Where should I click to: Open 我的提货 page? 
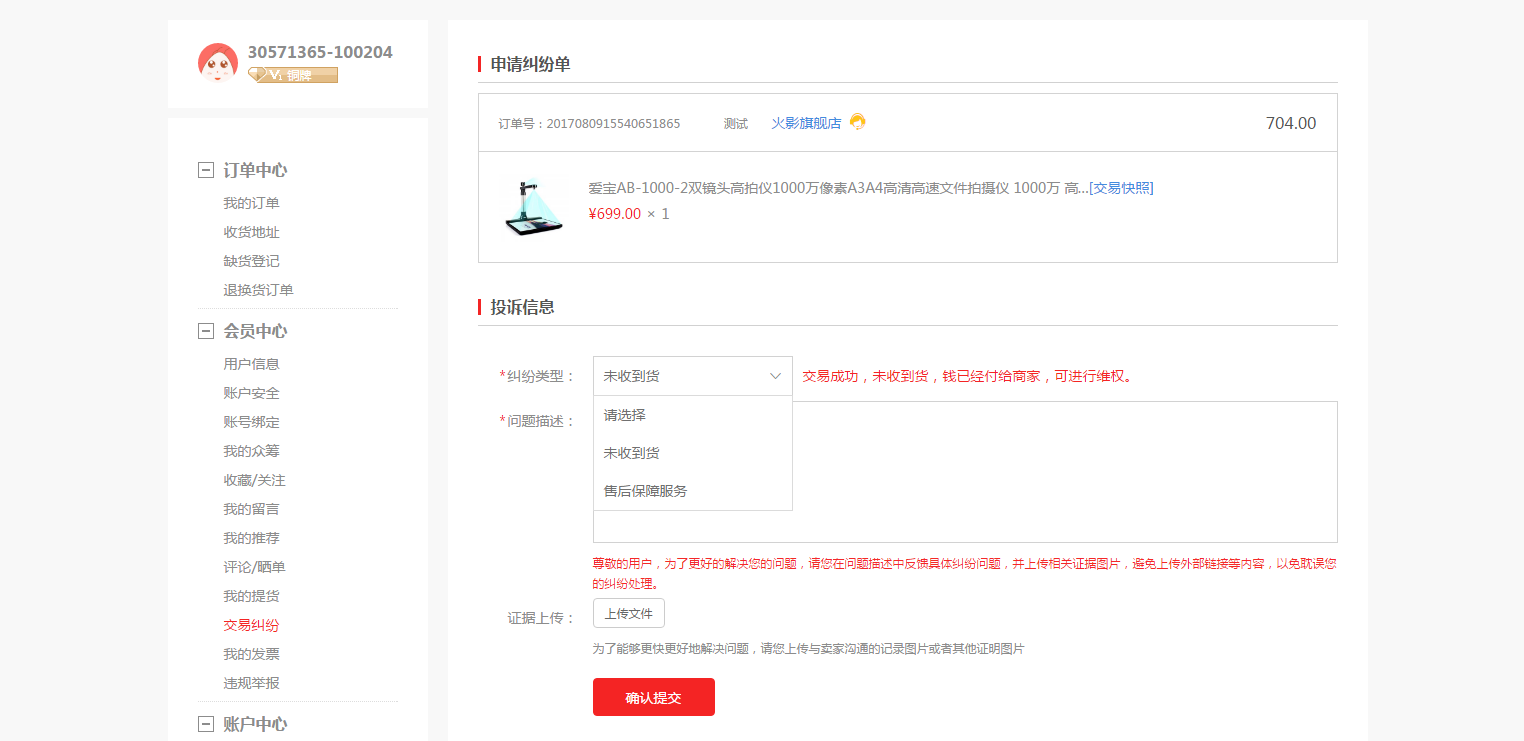tap(251, 596)
